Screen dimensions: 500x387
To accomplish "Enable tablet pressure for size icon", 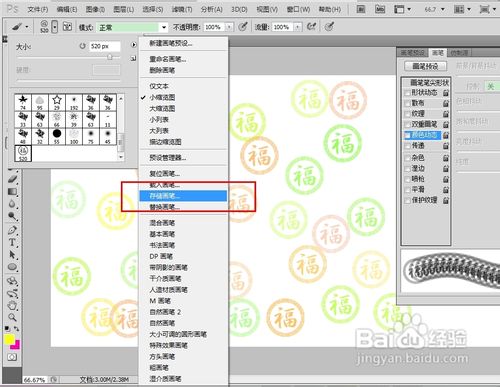I will point(329,26).
